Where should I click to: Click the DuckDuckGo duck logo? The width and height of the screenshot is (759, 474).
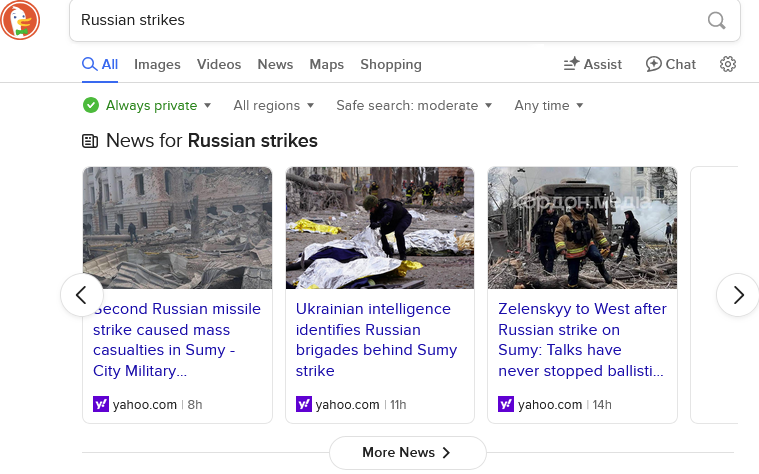pos(20,20)
